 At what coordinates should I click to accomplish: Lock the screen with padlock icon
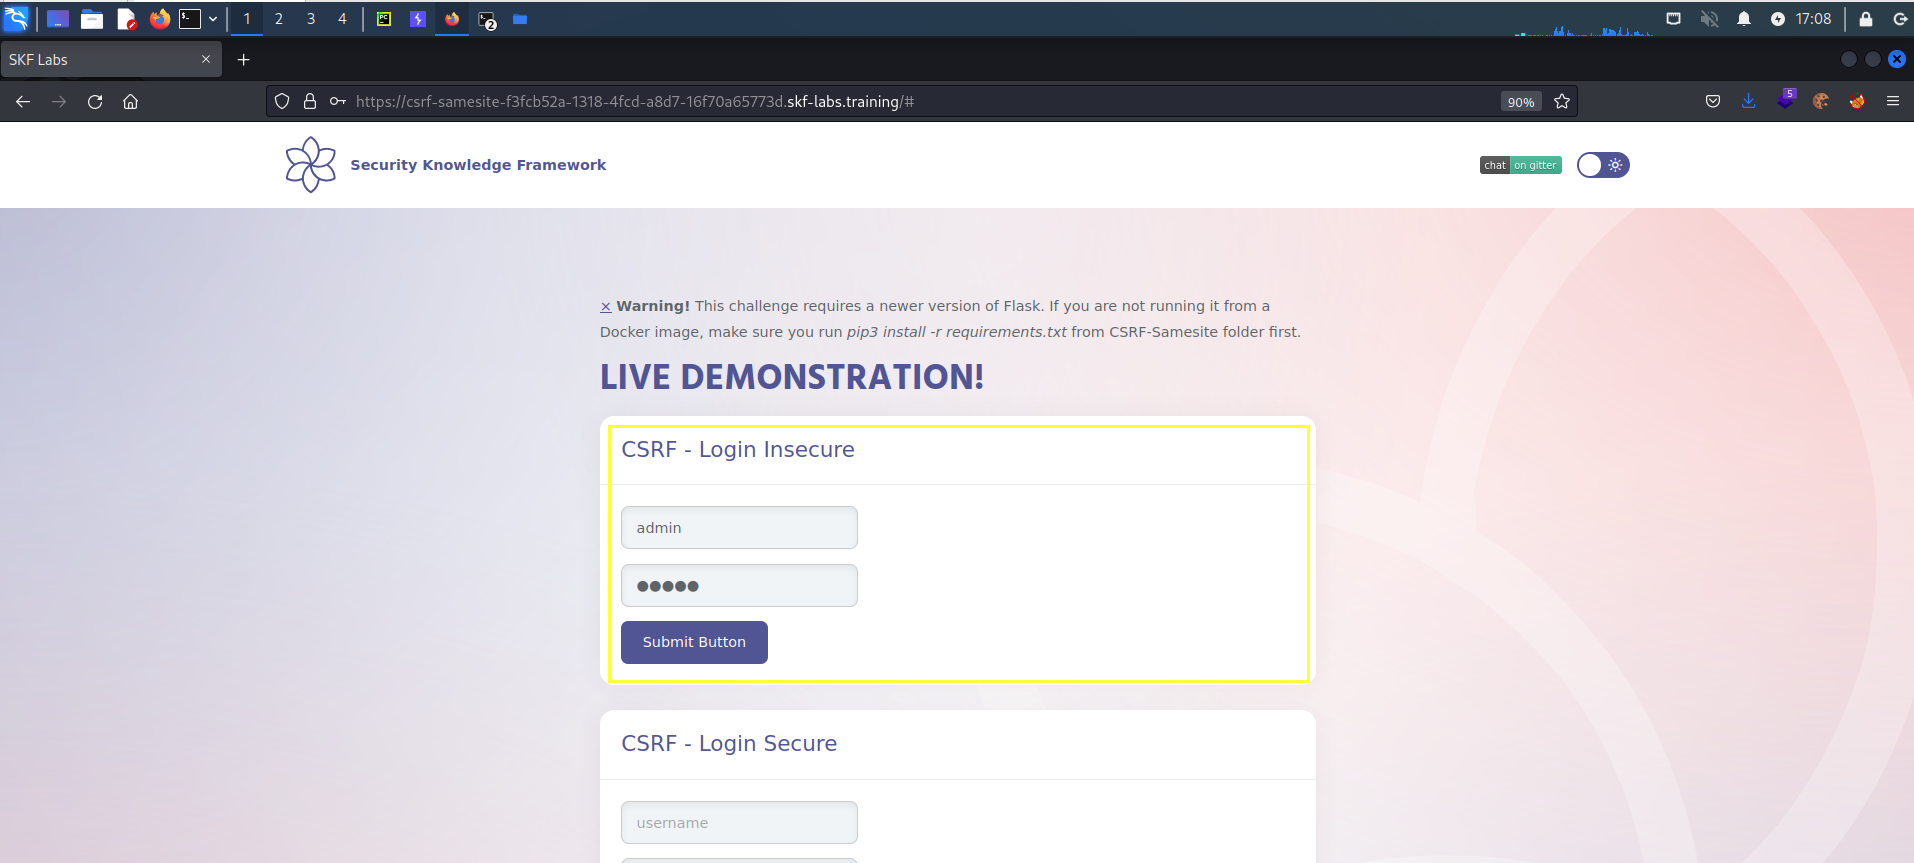1865,19
